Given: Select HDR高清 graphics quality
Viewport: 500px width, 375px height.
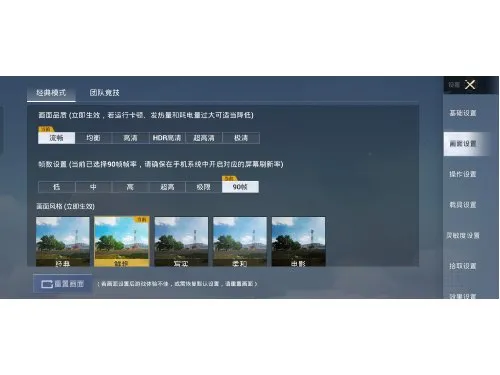Looking at the screenshot, I should click(167, 138).
